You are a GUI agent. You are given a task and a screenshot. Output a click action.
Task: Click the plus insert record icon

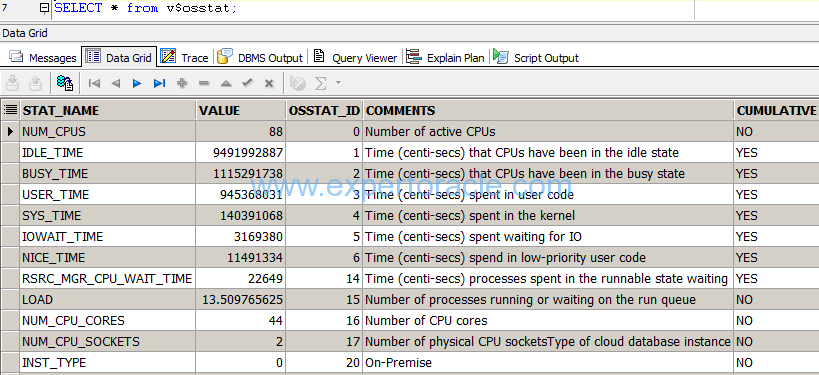(182, 84)
